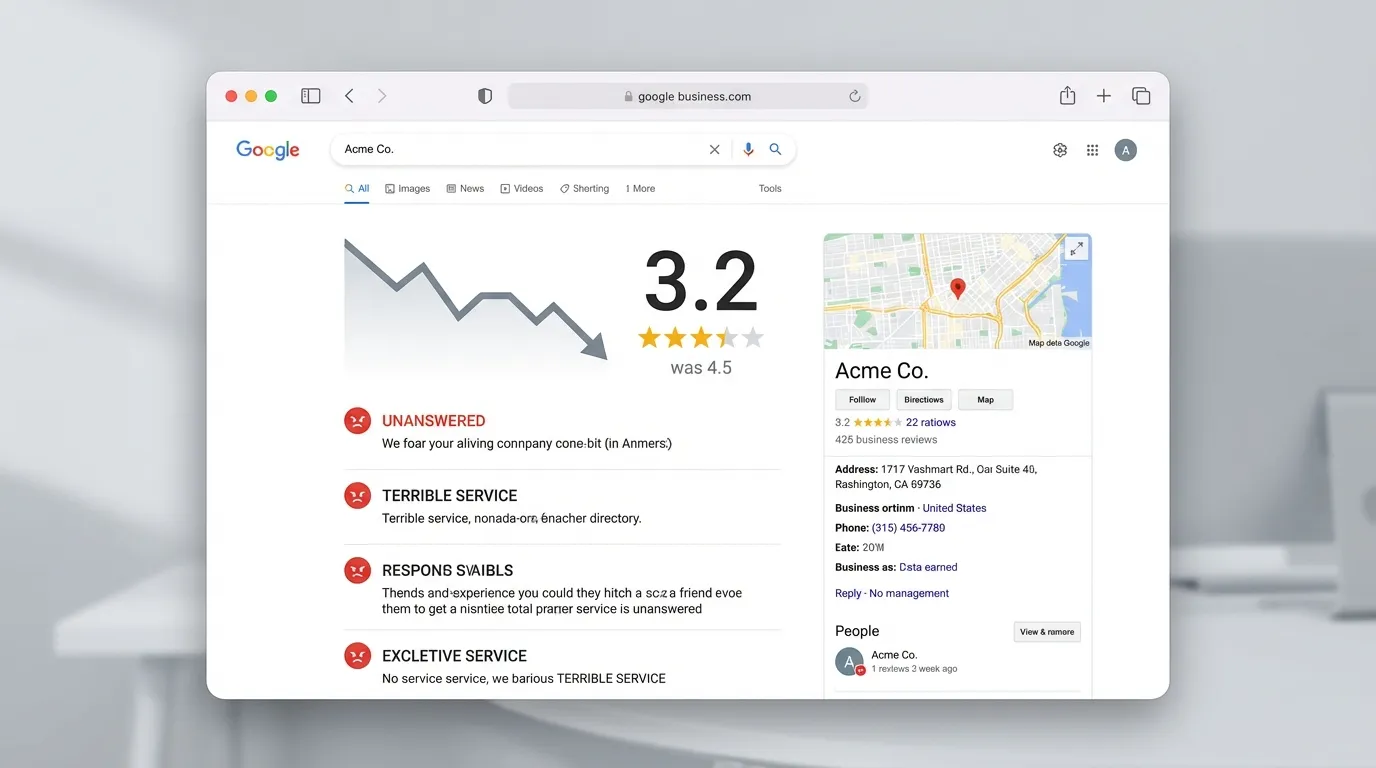Image resolution: width=1376 pixels, height=768 pixels.
Task: Expand the More search options menu
Action: pos(641,188)
